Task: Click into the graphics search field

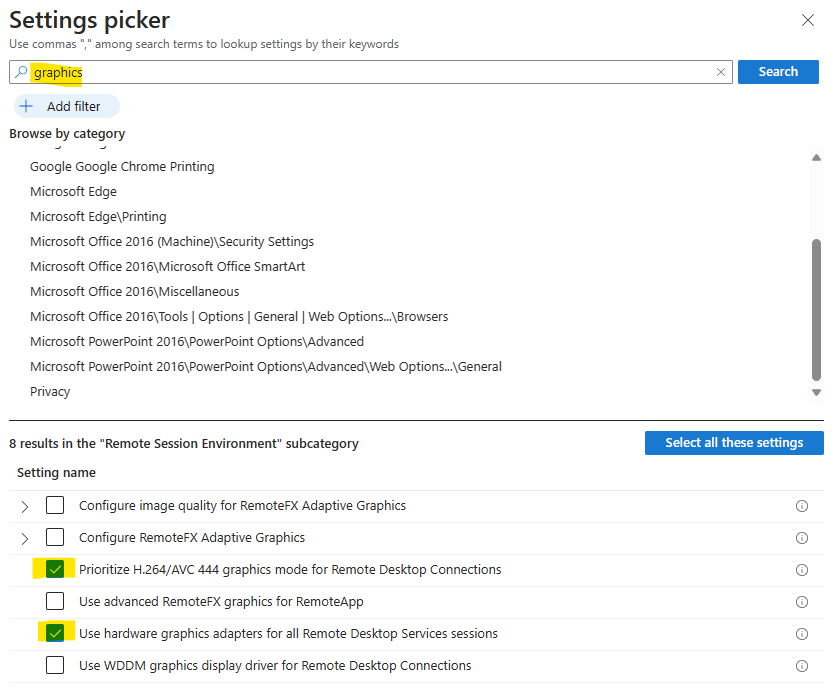Action: tap(373, 72)
